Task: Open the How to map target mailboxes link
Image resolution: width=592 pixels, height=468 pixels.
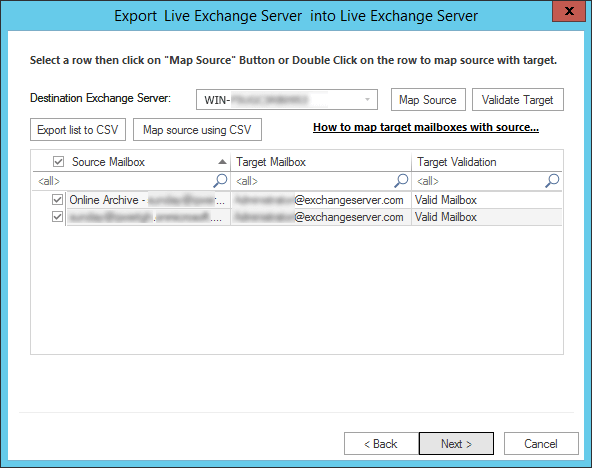Action: 426,128
